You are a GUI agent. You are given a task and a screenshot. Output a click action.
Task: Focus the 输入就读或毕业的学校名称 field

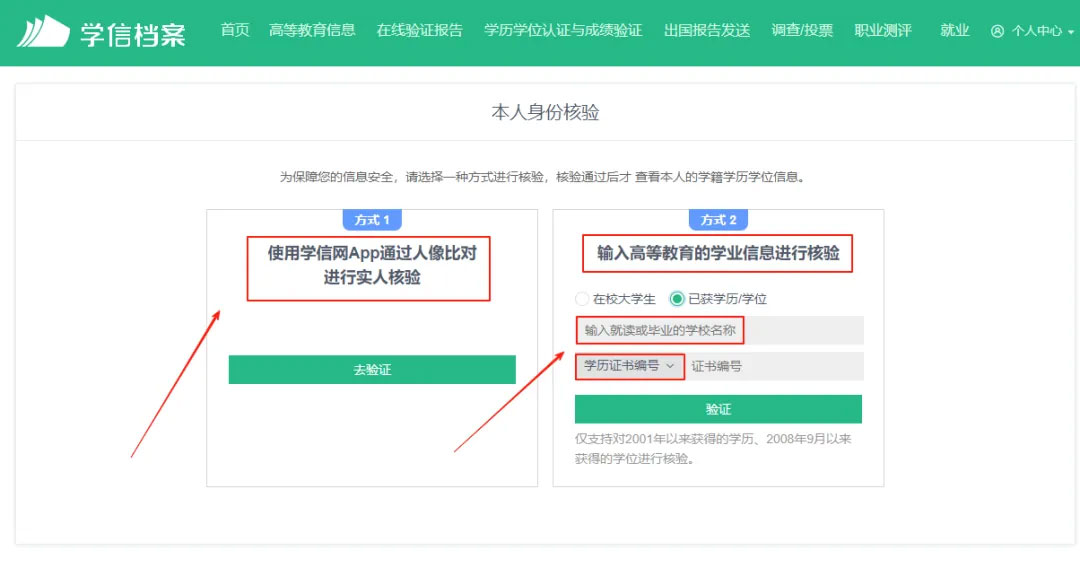point(718,330)
